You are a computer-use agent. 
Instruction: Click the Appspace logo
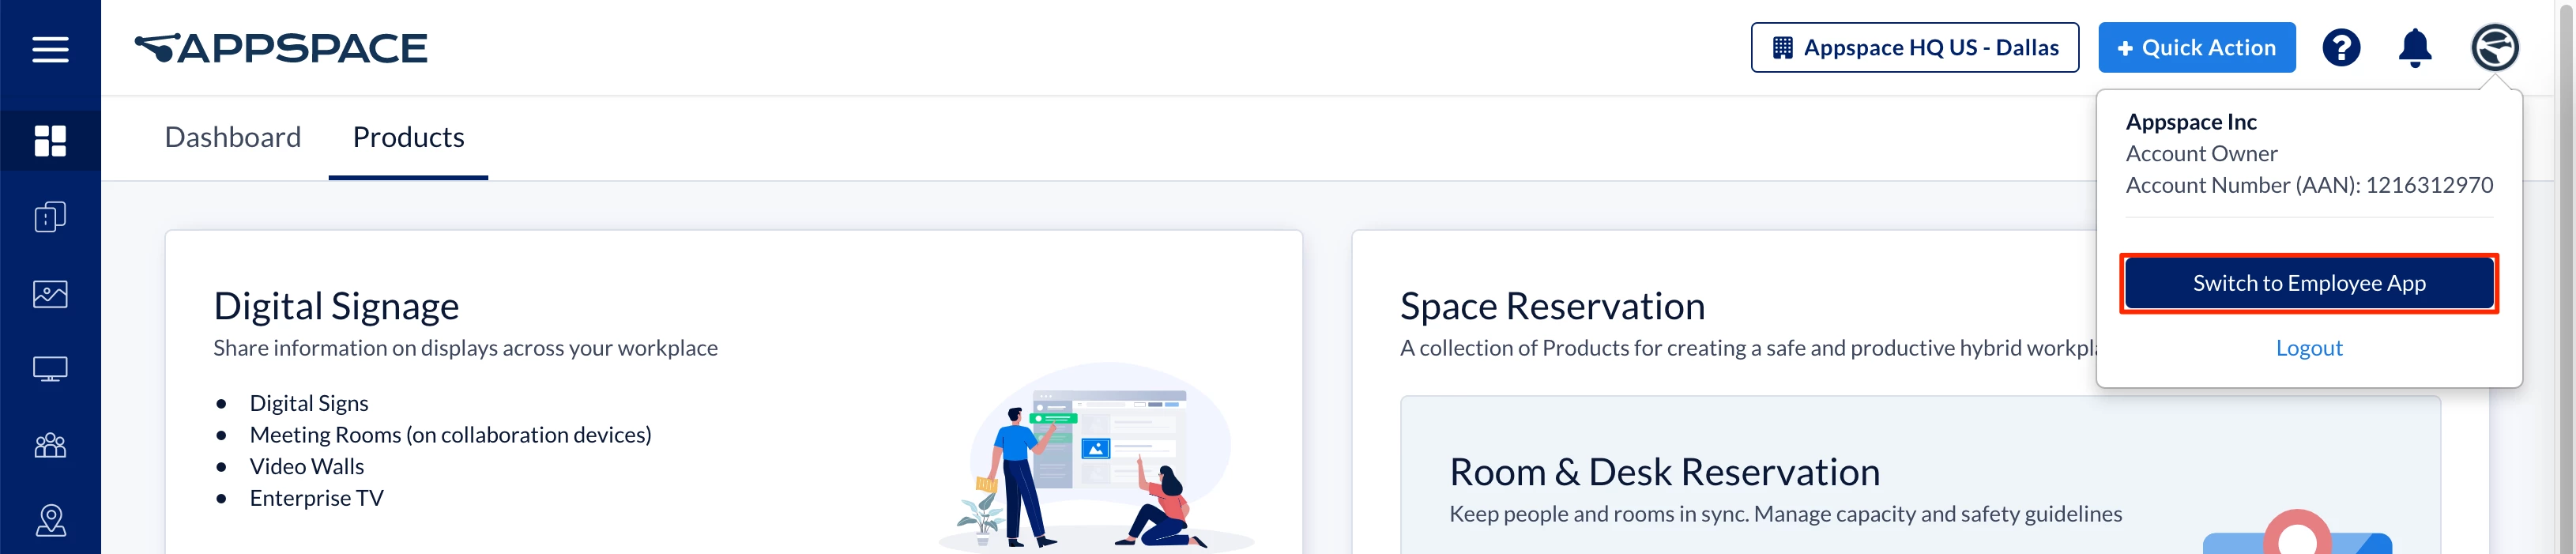click(x=281, y=48)
